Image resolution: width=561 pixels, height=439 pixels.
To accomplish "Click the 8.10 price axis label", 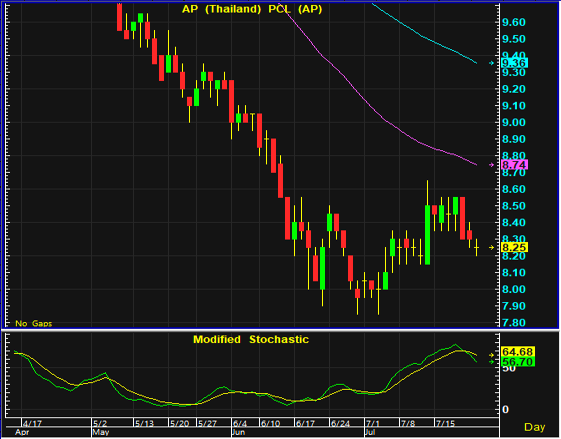I will click(x=514, y=273).
